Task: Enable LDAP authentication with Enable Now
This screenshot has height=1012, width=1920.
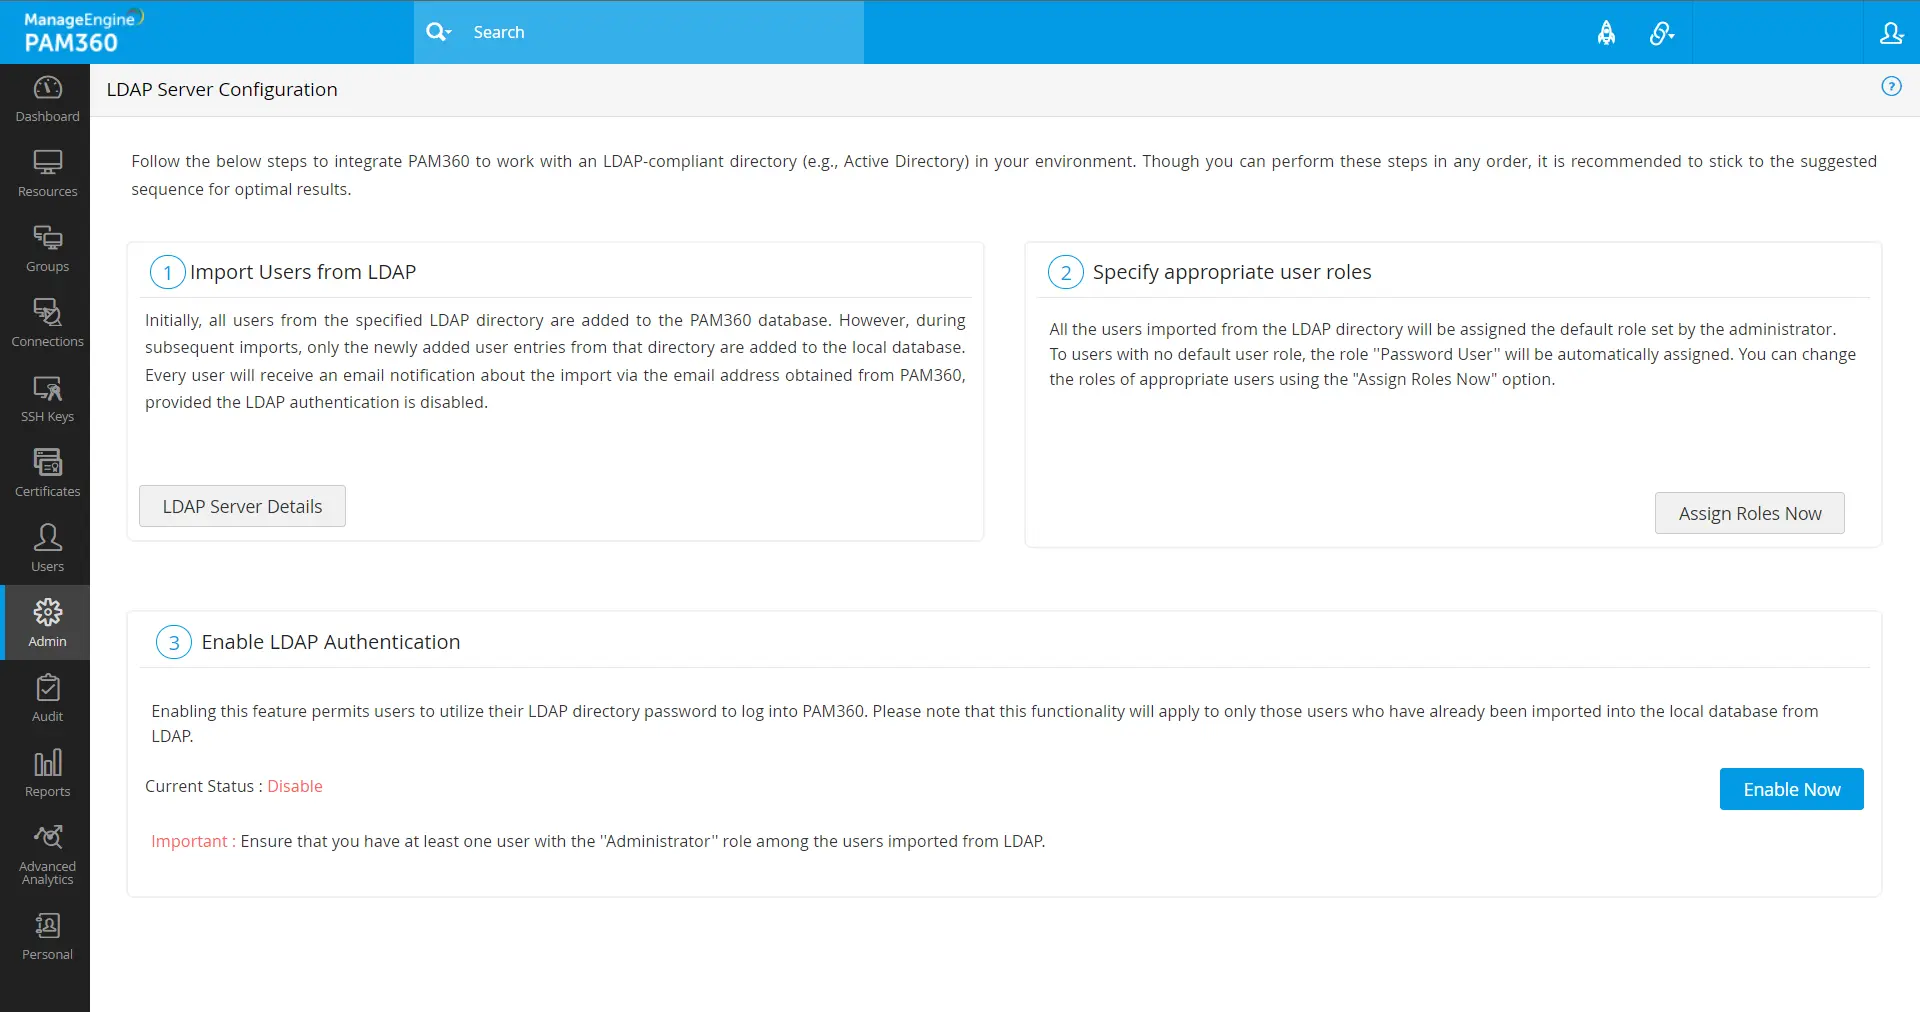Action: pos(1790,789)
